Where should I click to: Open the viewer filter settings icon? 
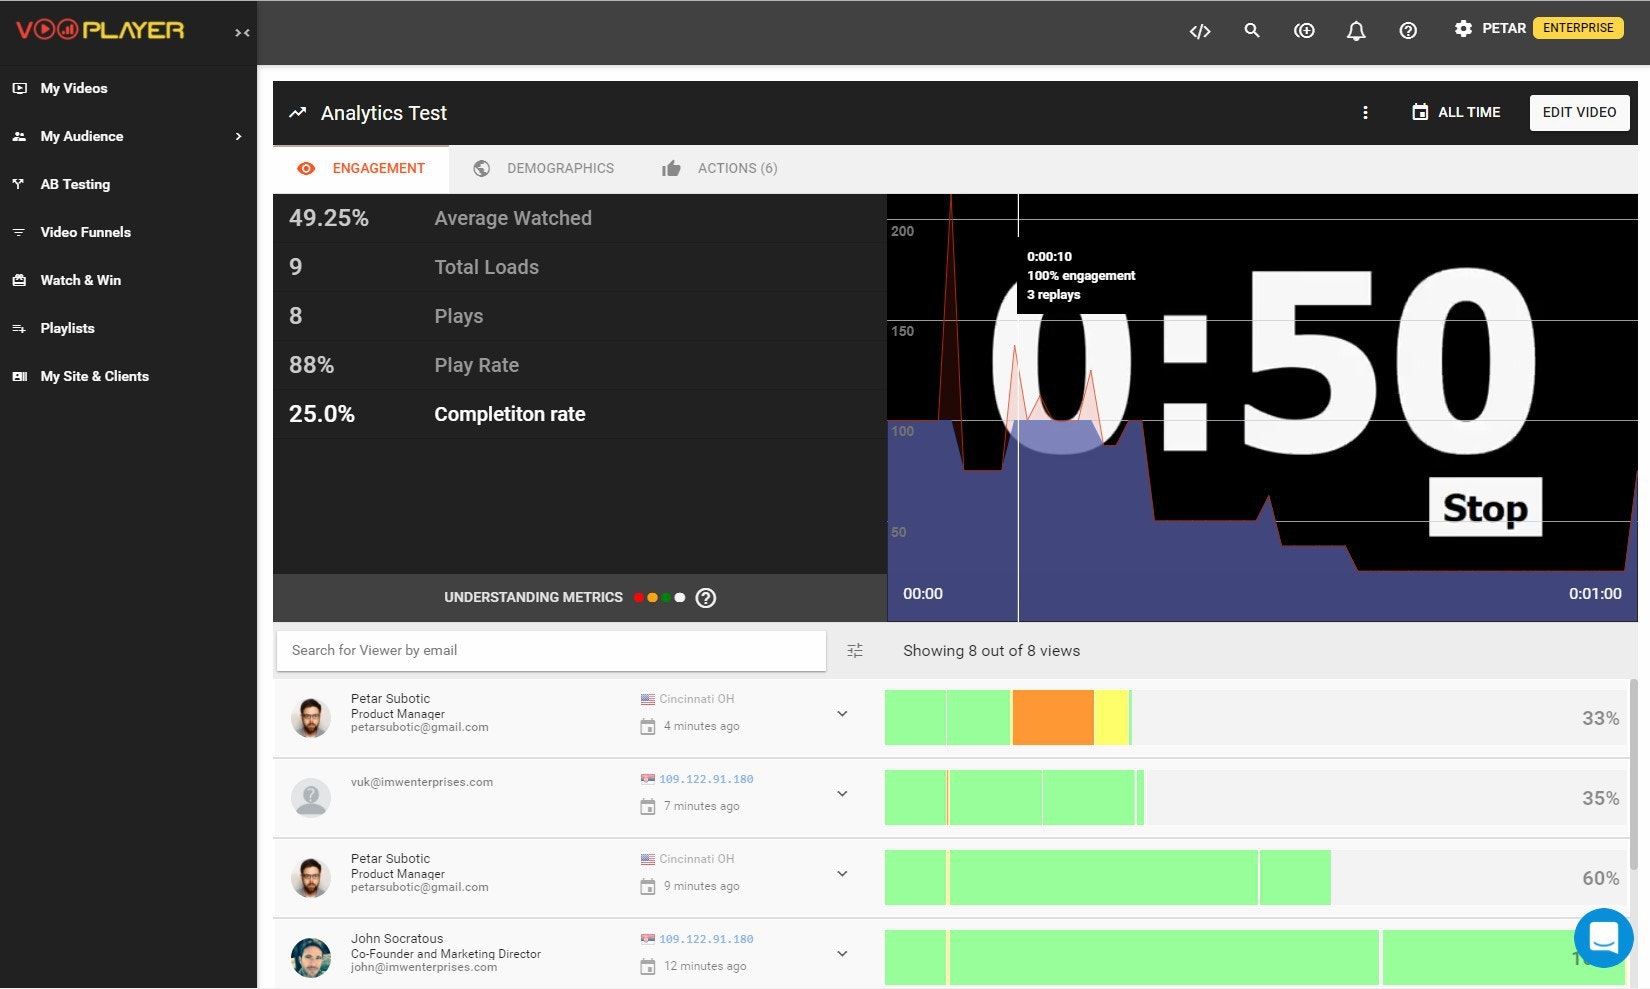(x=855, y=651)
